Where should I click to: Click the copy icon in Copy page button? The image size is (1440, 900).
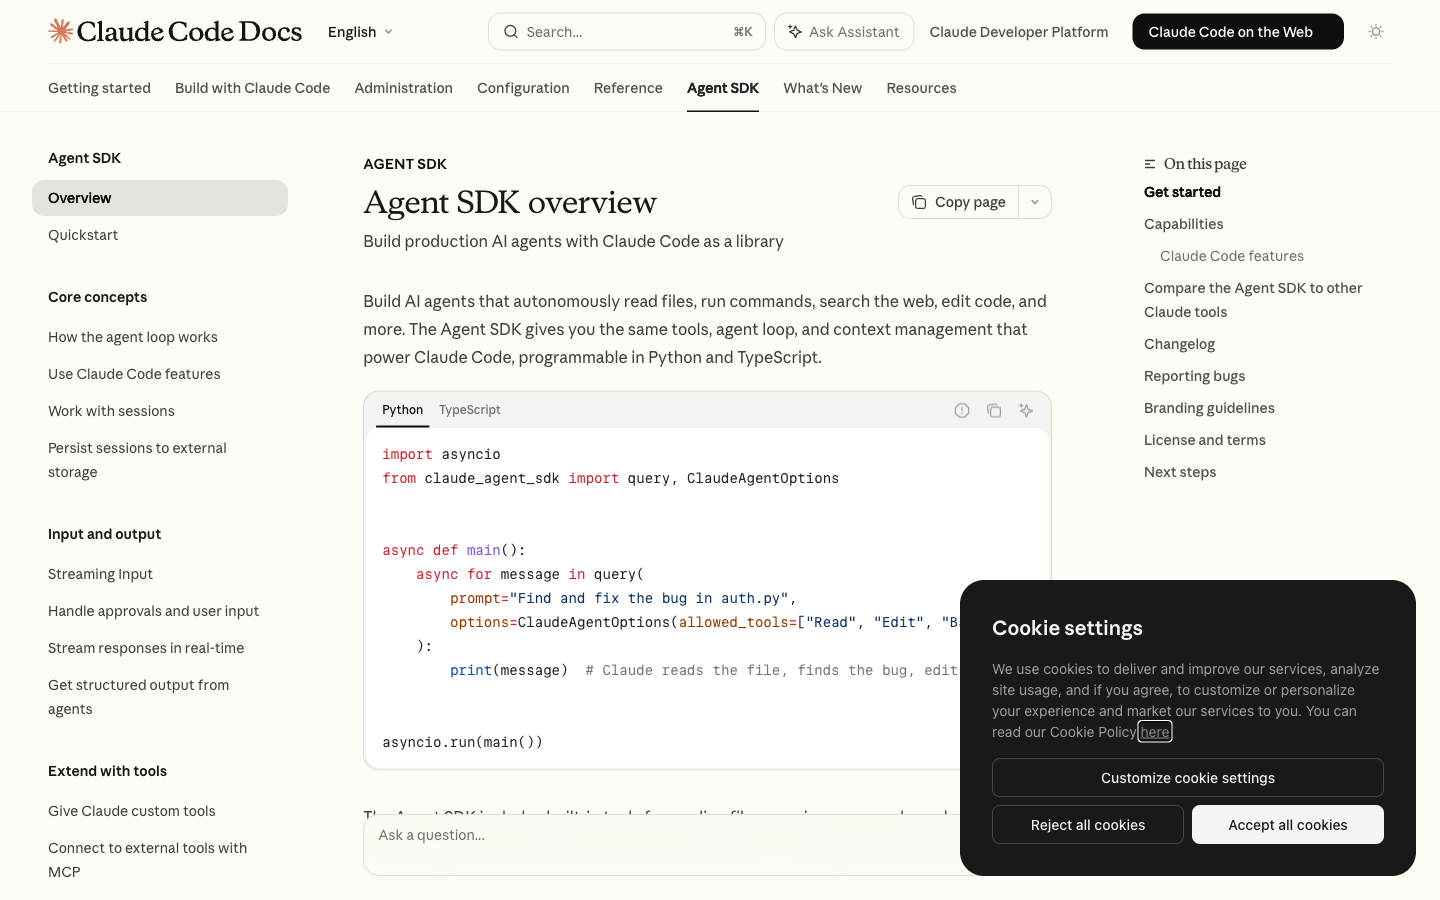pyautogui.click(x=919, y=202)
